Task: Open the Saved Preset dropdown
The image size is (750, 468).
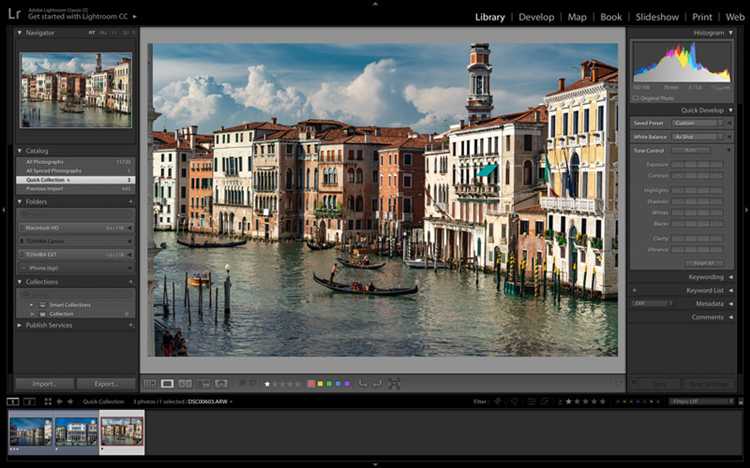Action: [x=699, y=123]
